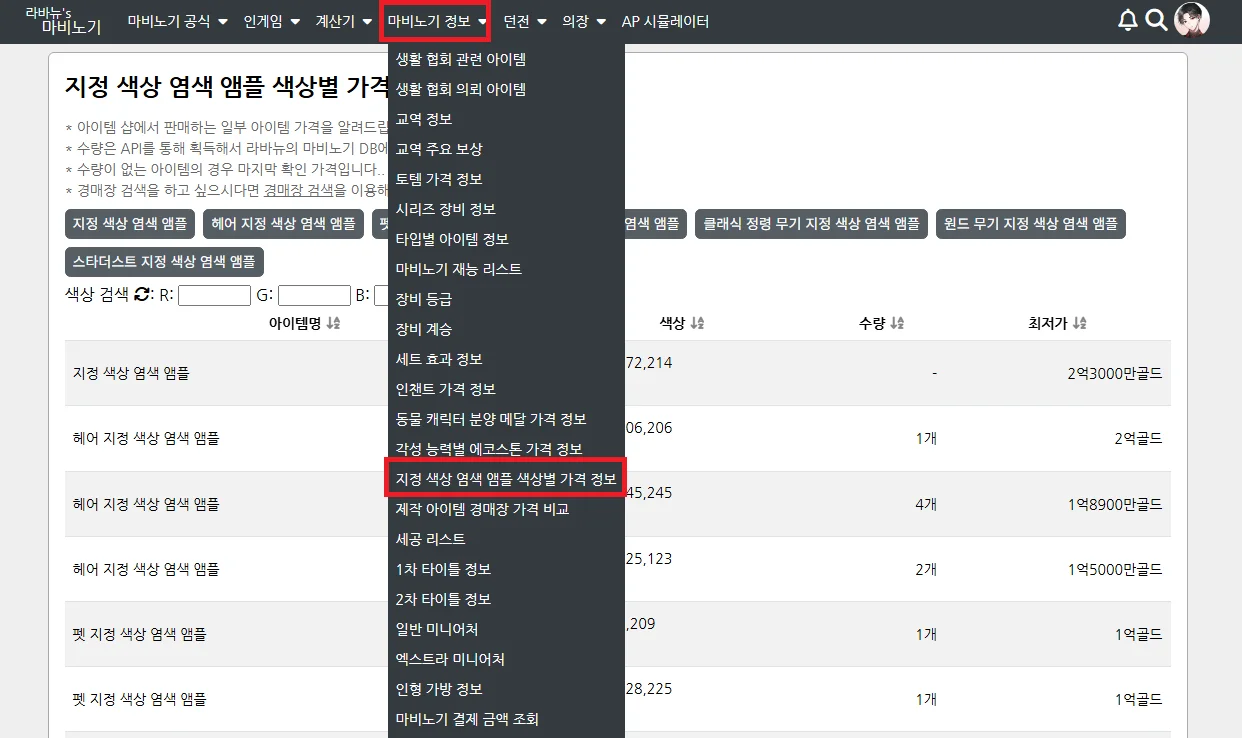1242x738 pixels.
Task: Expand the 던전 dropdown menu
Action: (525, 21)
